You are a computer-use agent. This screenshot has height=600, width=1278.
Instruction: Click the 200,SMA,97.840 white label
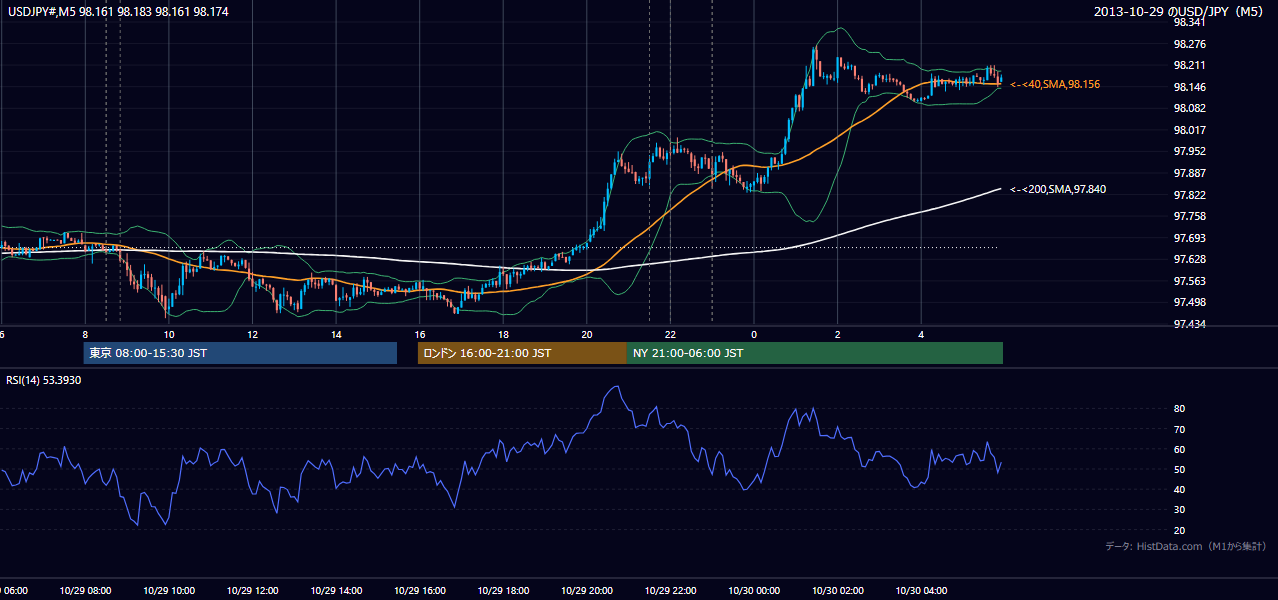pos(1058,189)
